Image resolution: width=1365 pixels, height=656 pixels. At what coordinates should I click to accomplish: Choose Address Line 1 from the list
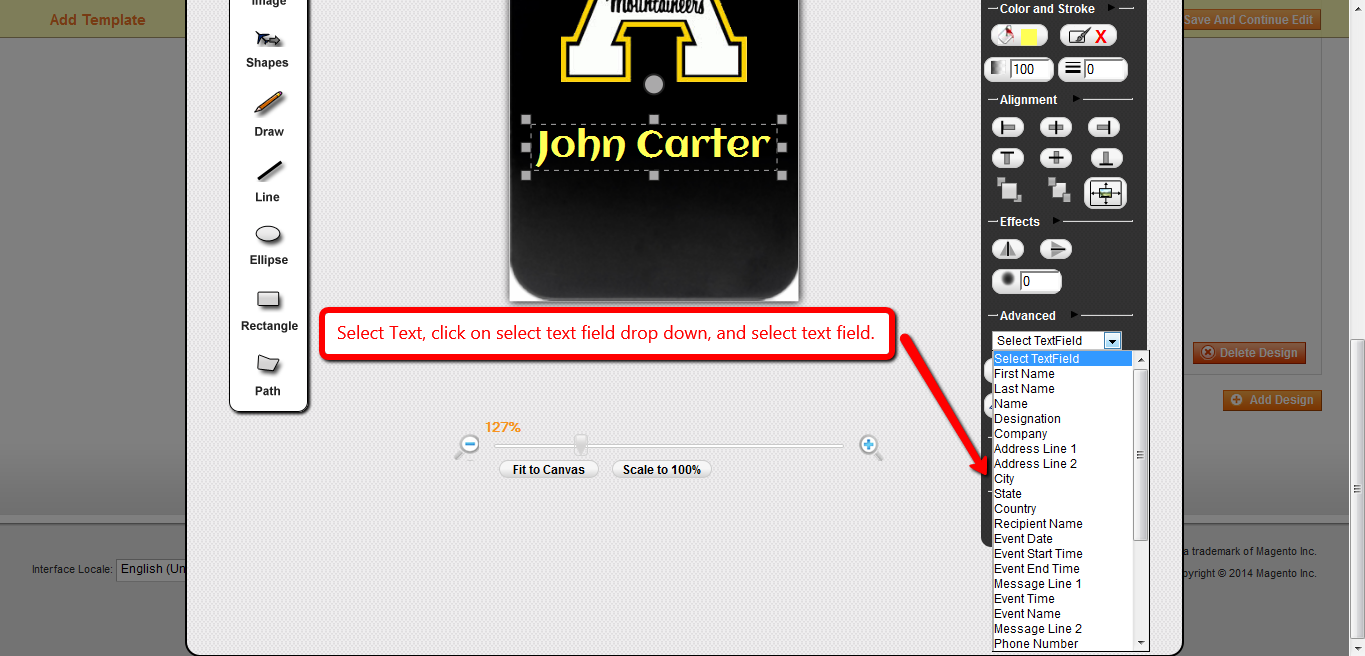pyautogui.click(x=1062, y=449)
